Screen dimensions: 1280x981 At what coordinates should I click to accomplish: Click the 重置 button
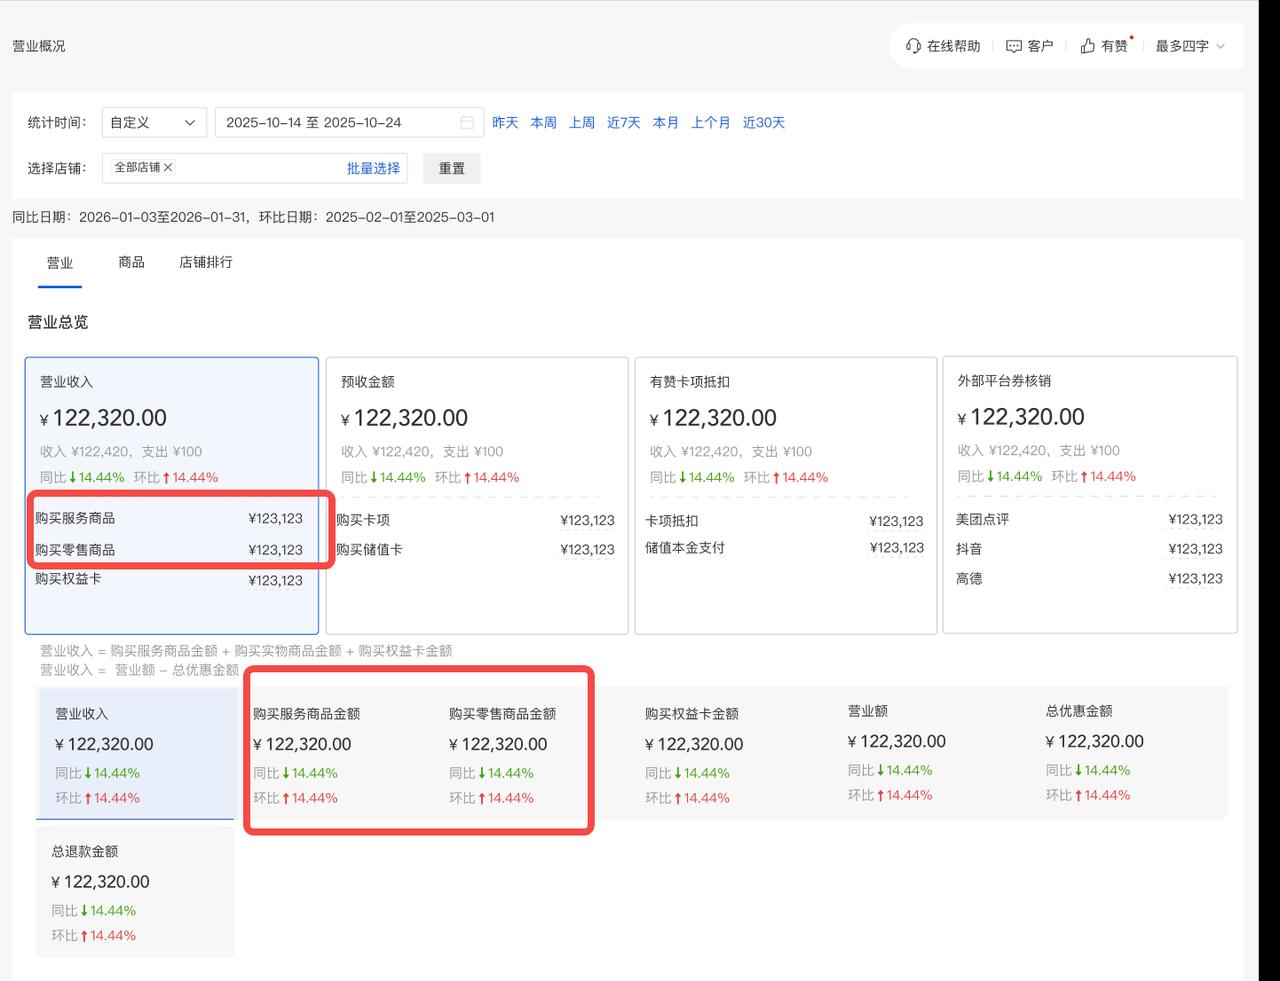click(x=452, y=168)
